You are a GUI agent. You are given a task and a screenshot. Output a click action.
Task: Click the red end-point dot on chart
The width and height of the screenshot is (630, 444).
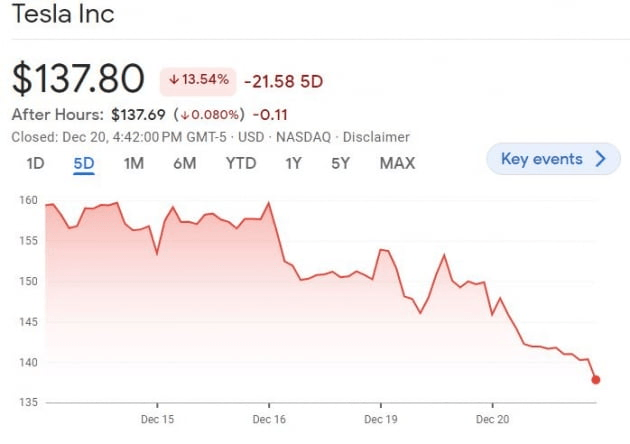(596, 379)
